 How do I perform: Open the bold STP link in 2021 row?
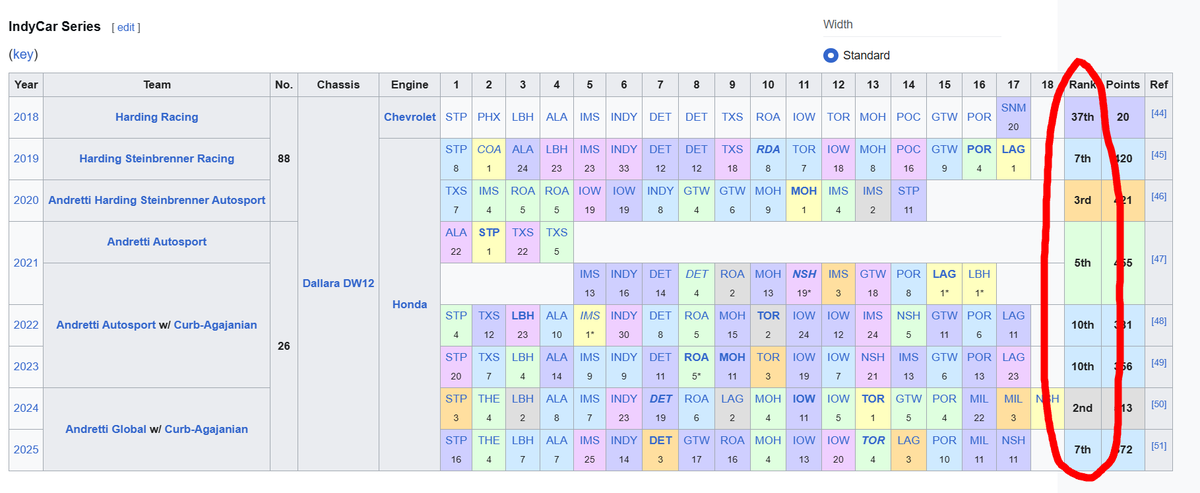tap(489, 232)
